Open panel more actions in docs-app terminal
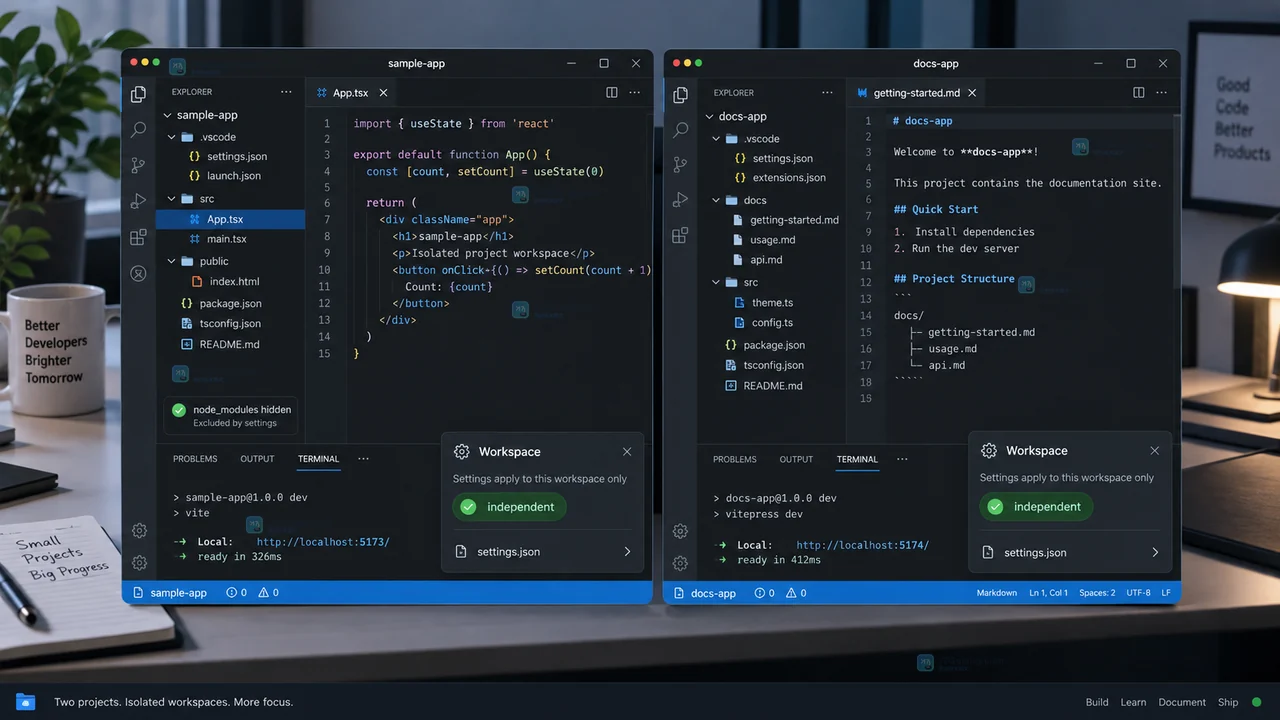This screenshot has width=1280, height=720. 902,459
